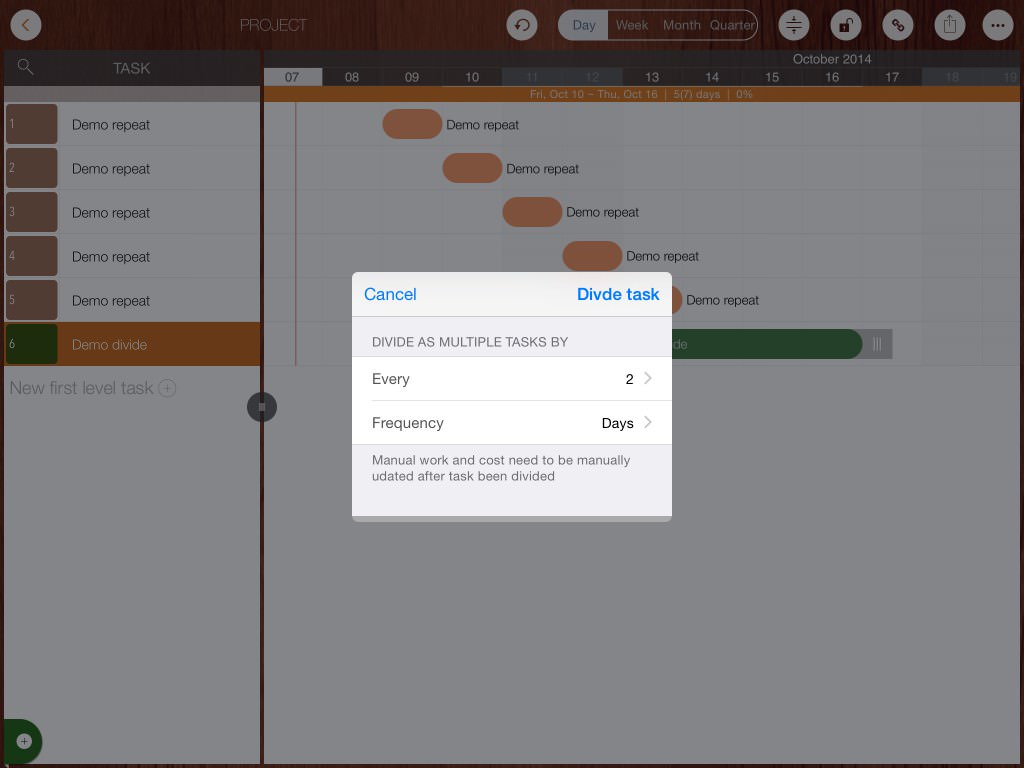Screen dimensions: 1024x768
Task: Switch timeline to Week view
Action: coord(631,25)
